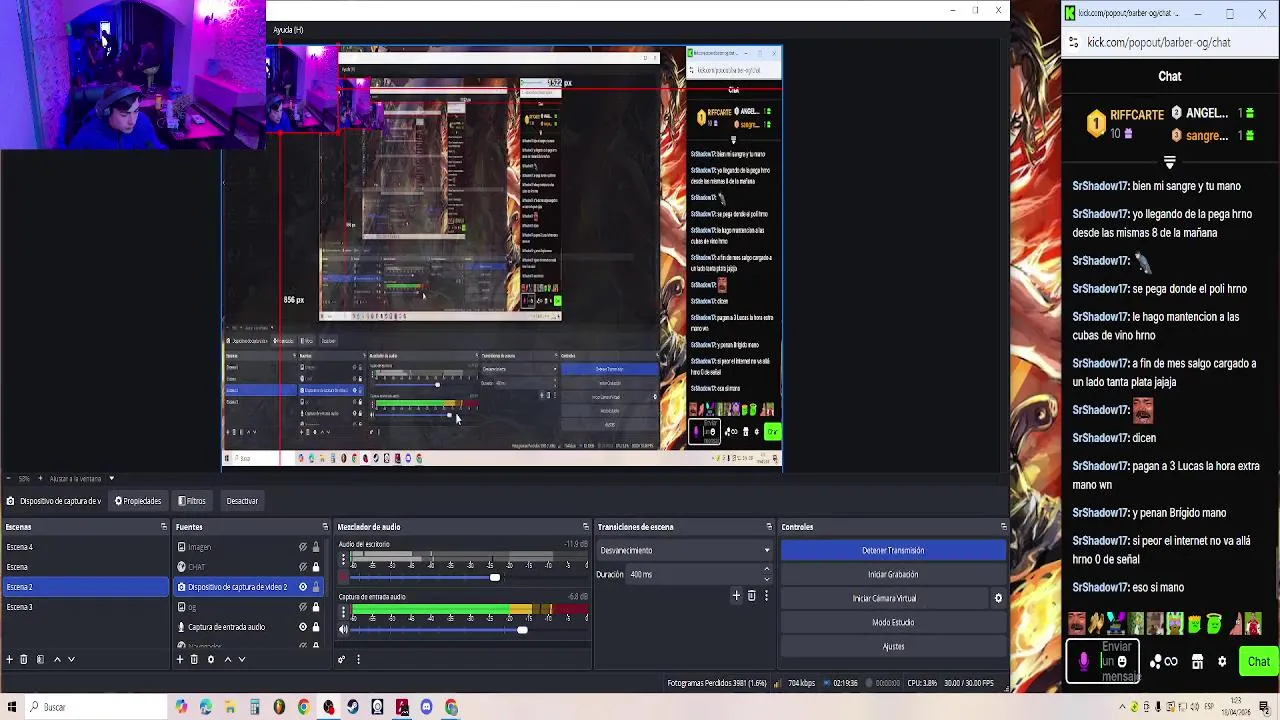Screen dimensions: 1280x720
Task: Open the shop icon in Kick chat
Action: coord(1197,662)
